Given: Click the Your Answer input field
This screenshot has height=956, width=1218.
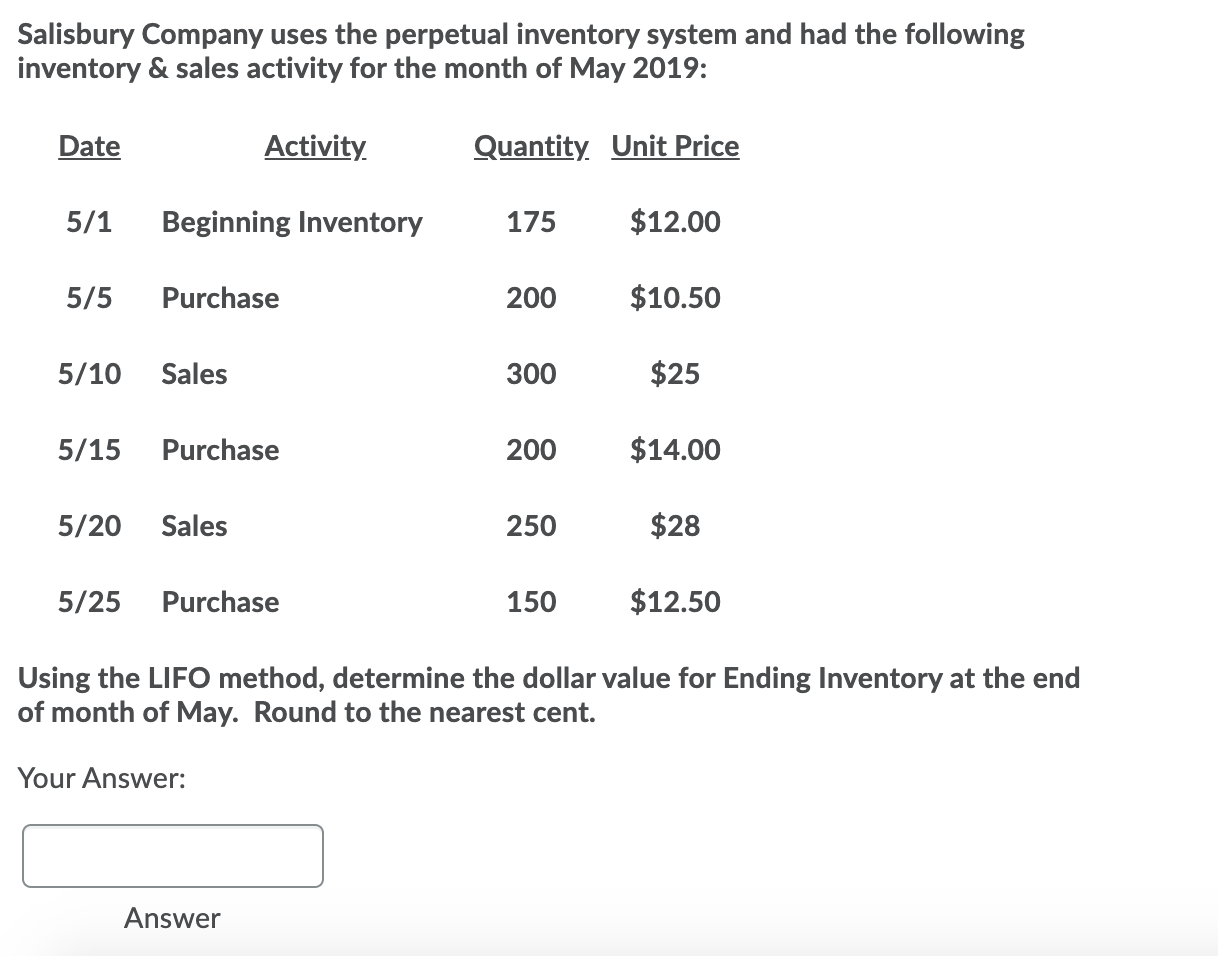Looking at the screenshot, I should tap(173, 855).
